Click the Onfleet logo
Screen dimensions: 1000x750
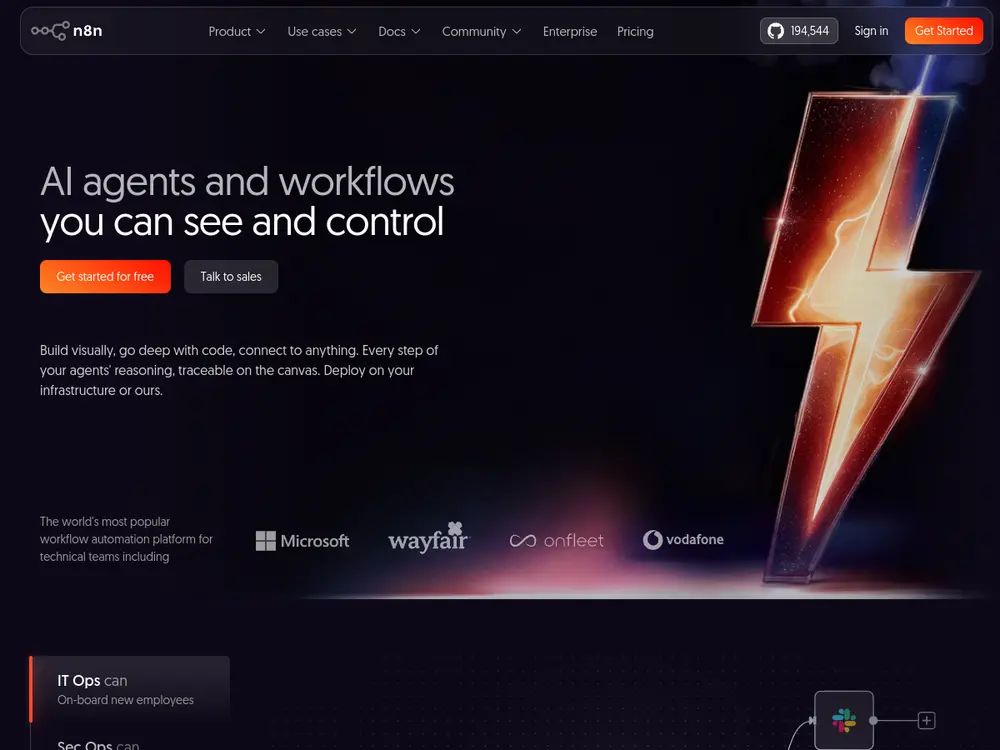pos(556,541)
